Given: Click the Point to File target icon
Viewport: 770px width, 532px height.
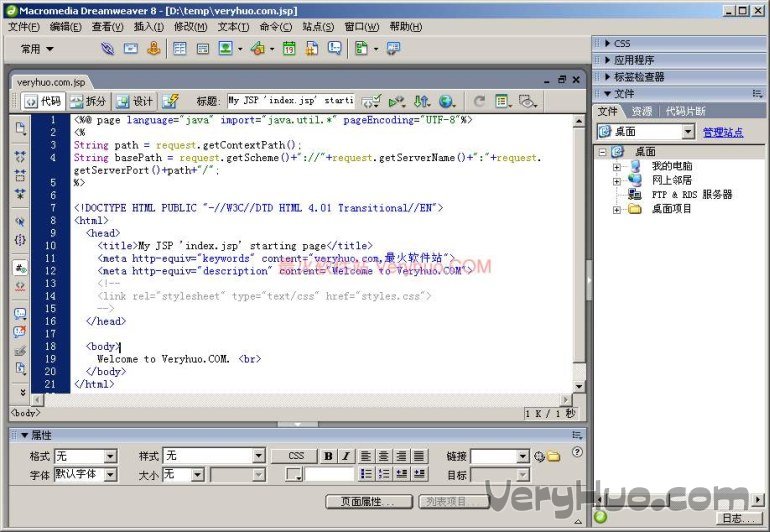Looking at the screenshot, I should tap(539, 456).
